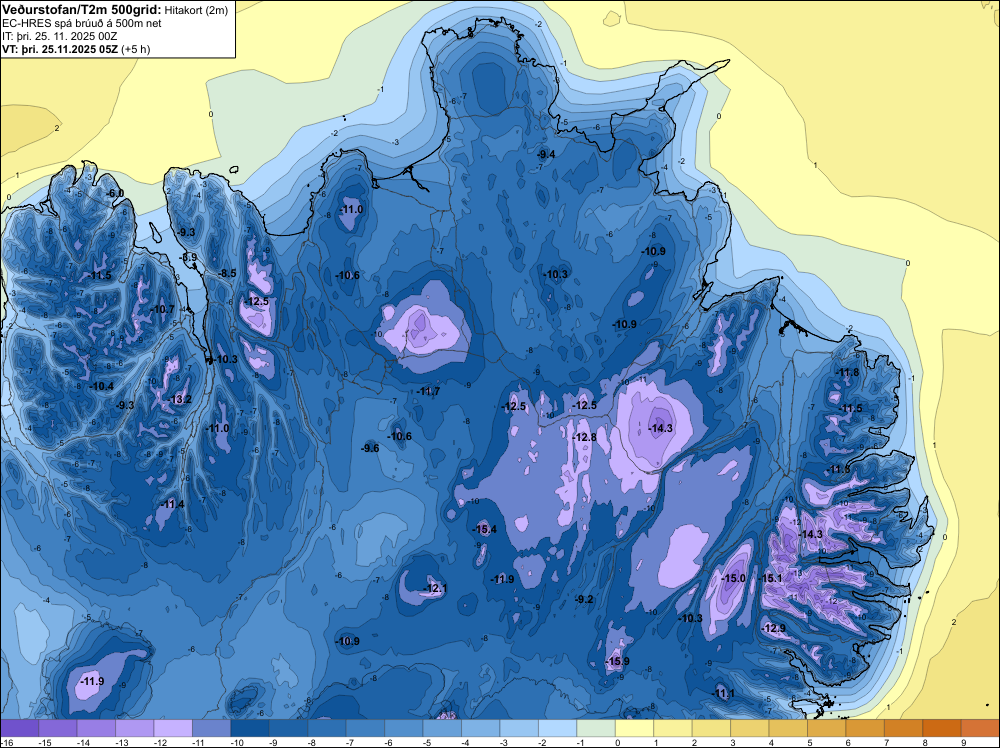The image size is (1000, 748).
Task: Click the -8.9 temperature label
Action: [189, 258]
